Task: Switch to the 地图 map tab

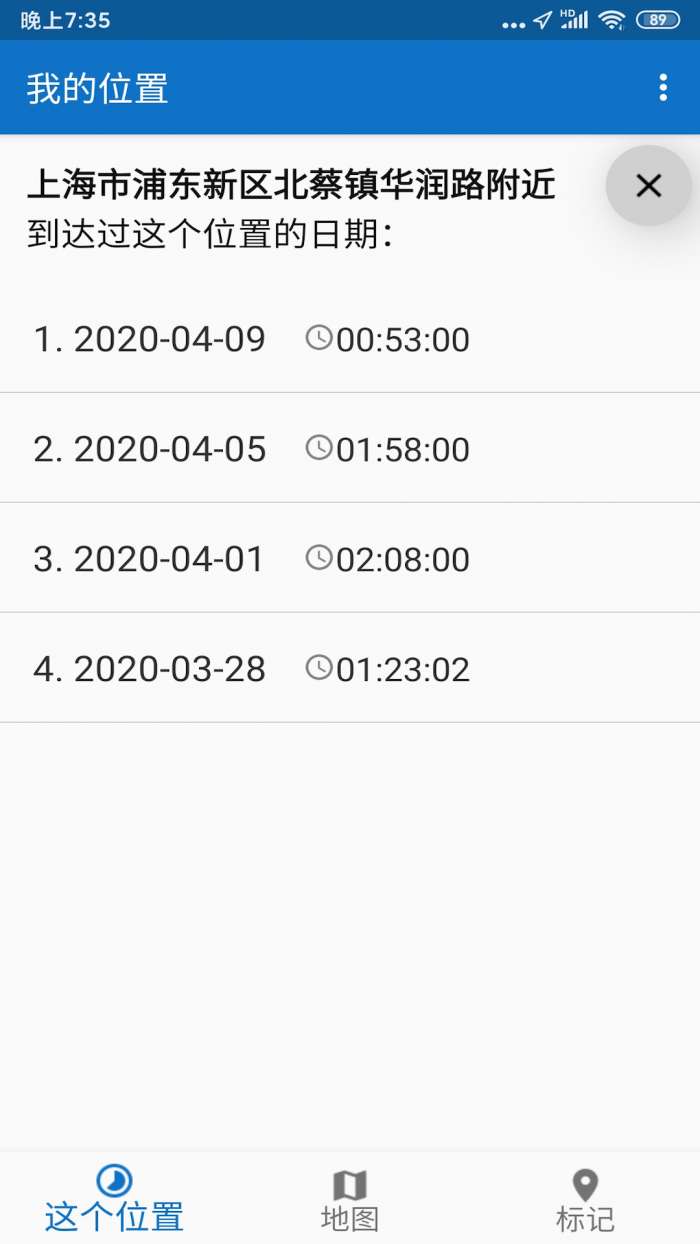Action: [x=349, y=1200]
